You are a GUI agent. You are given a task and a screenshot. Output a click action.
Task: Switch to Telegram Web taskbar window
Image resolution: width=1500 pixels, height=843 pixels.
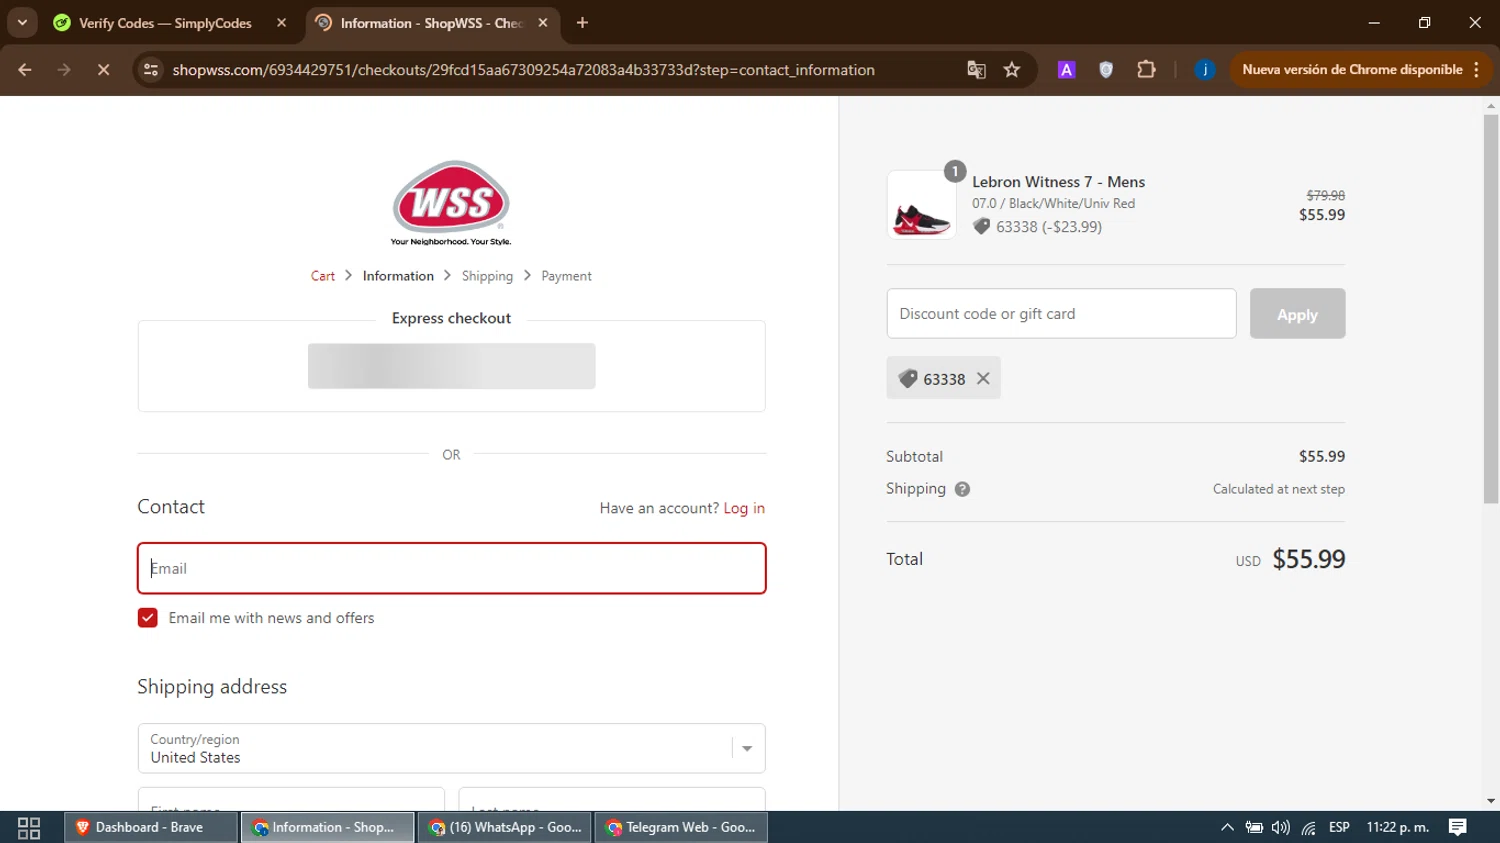pyautogui.click(x=681, y=828)
